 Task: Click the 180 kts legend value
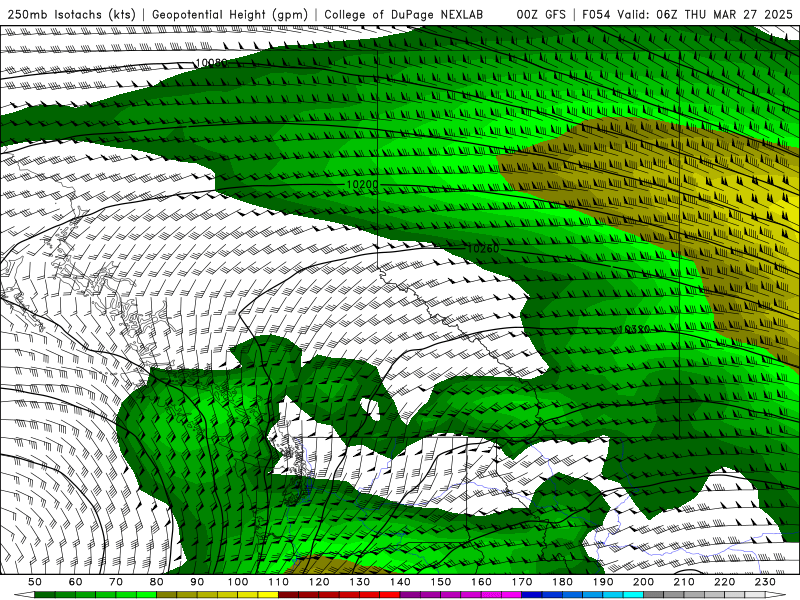tap(563, 582)
